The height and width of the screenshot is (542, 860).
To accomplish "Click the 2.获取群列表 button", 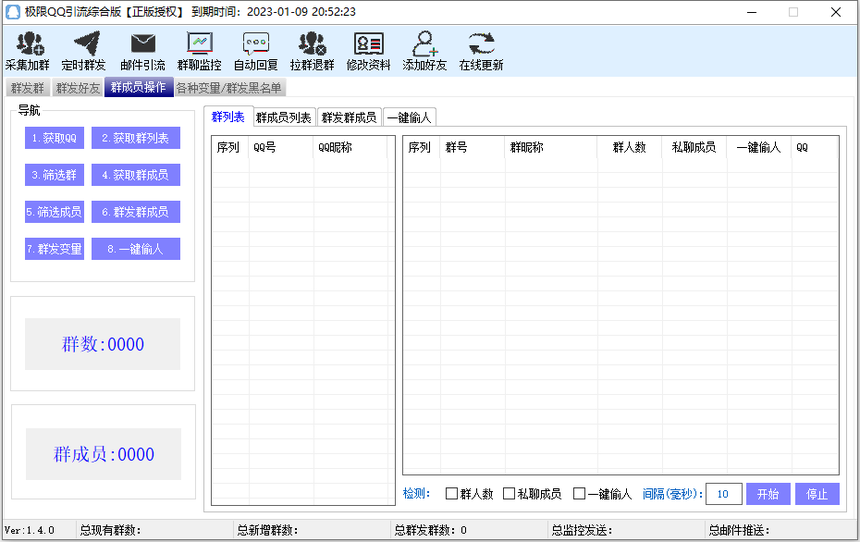I will [x=135, y=138].
